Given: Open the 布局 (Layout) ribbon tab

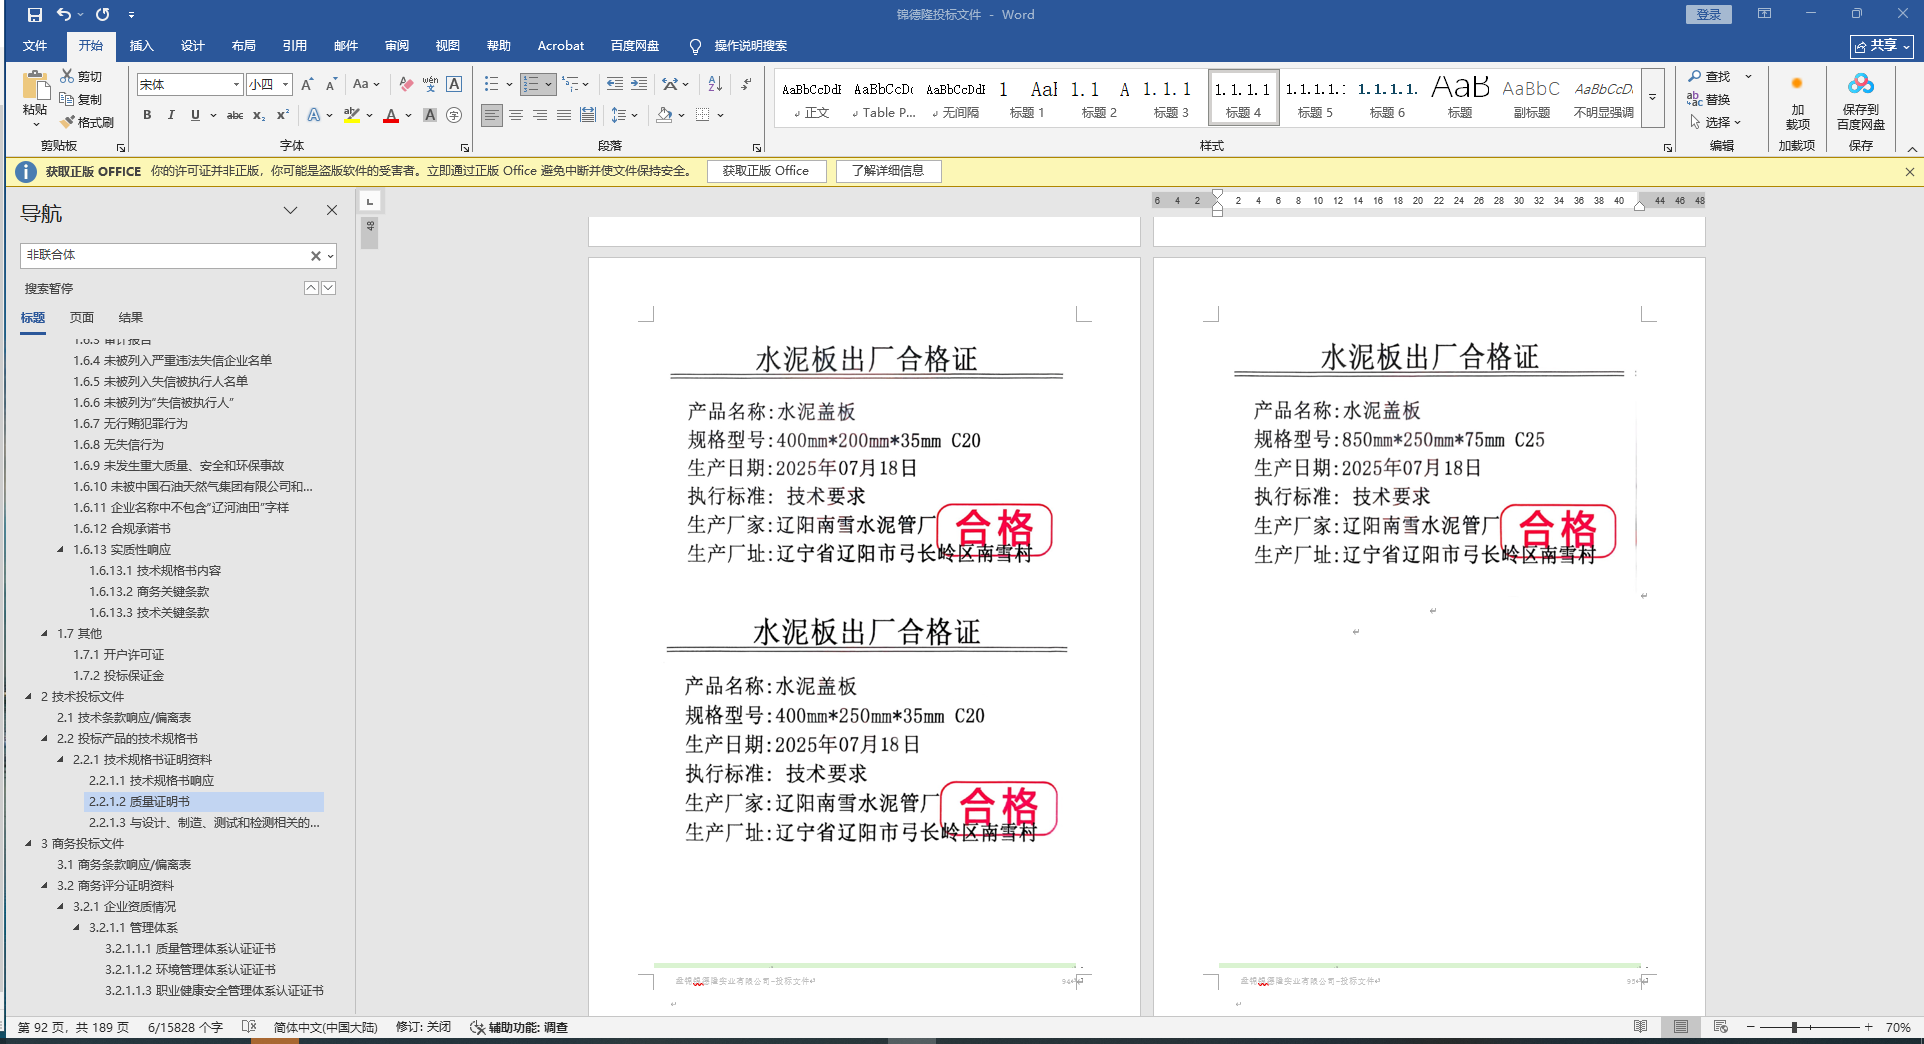Looking at the screenshot, I should click(244, 46).
